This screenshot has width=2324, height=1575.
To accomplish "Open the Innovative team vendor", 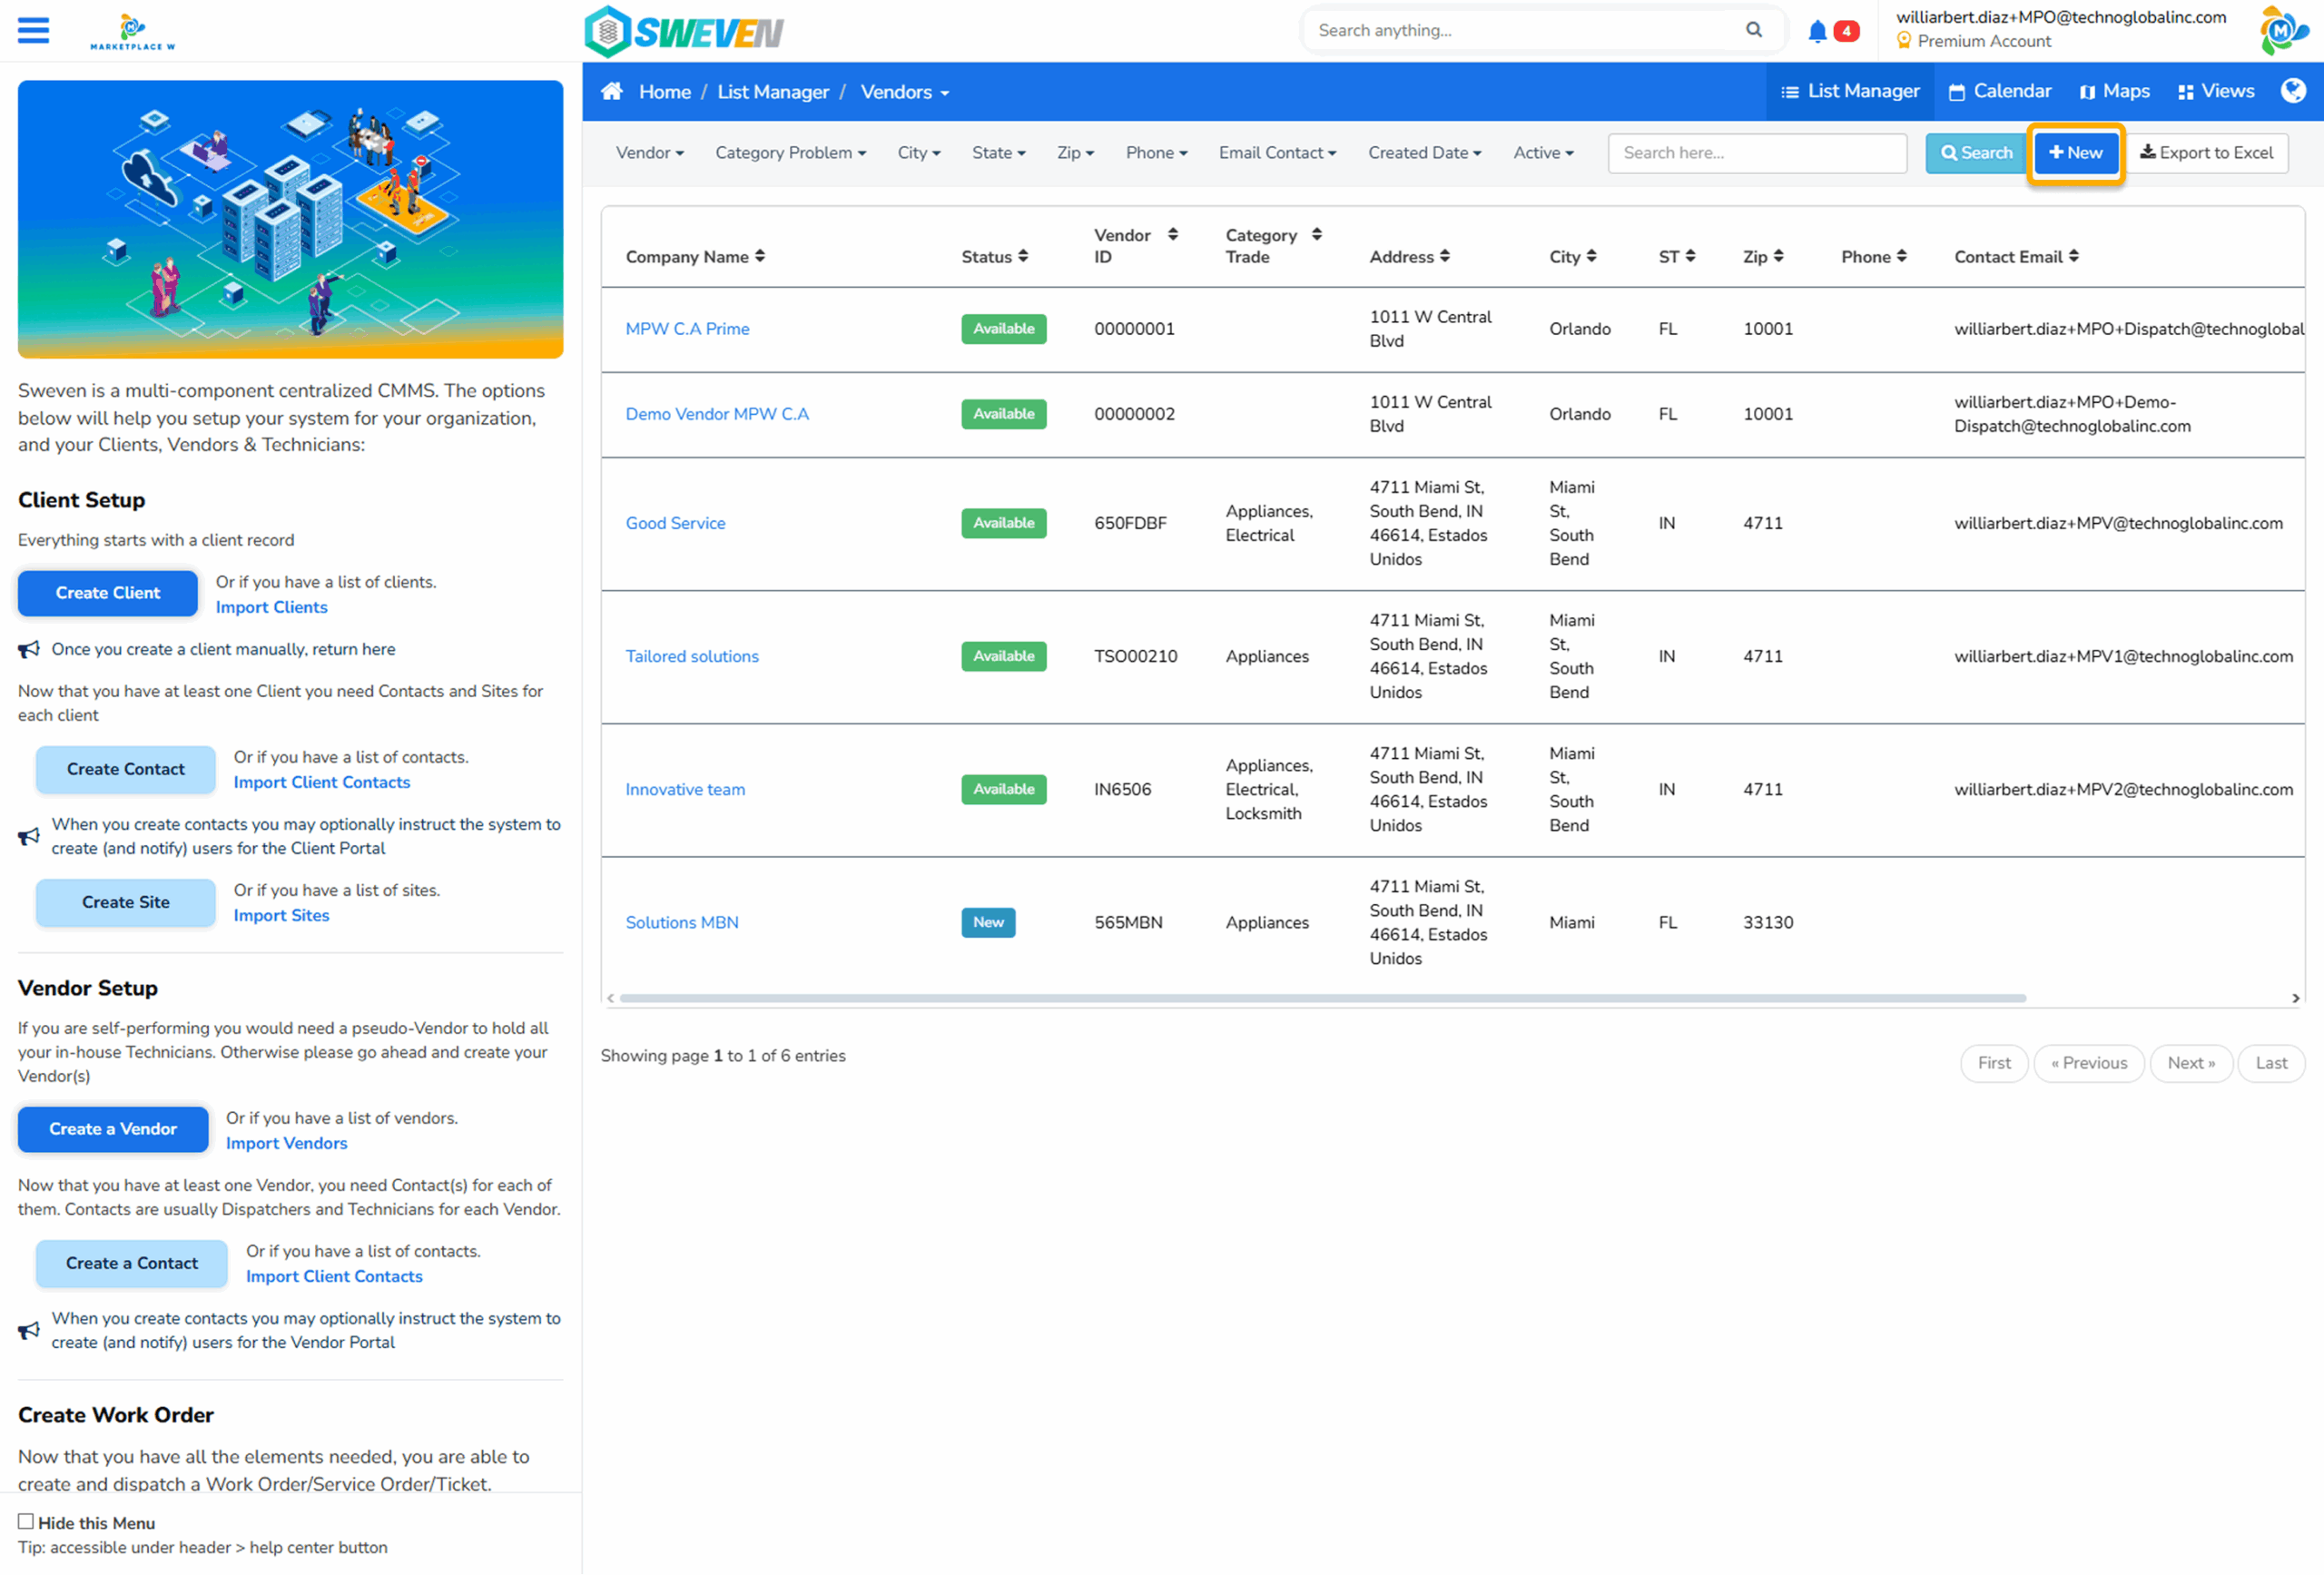I will [685, 789].
